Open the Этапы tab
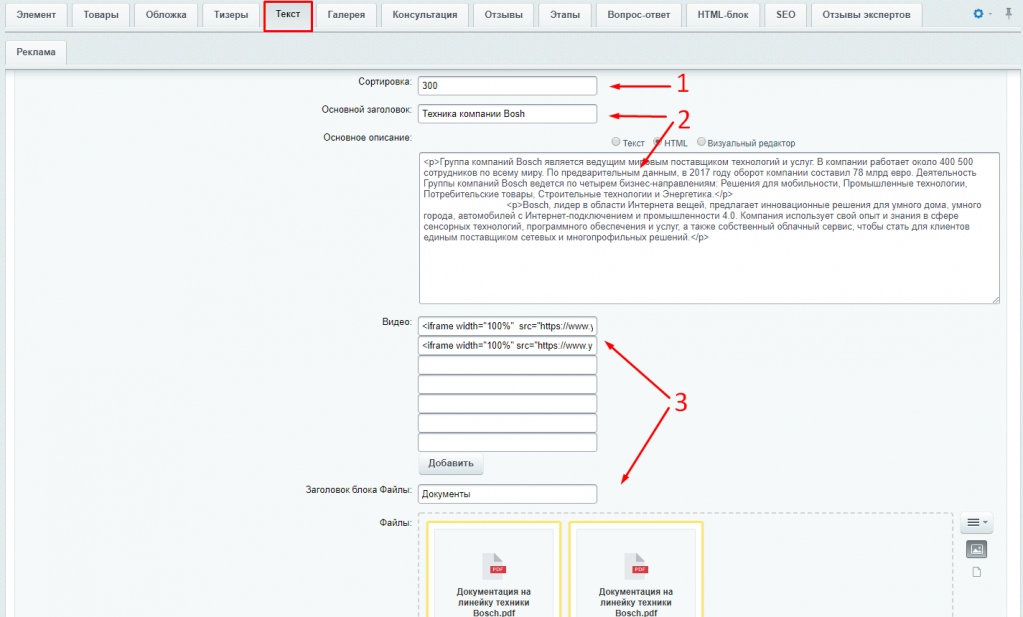This screenshot has width=1023, height=617. (x=565, y=14)
